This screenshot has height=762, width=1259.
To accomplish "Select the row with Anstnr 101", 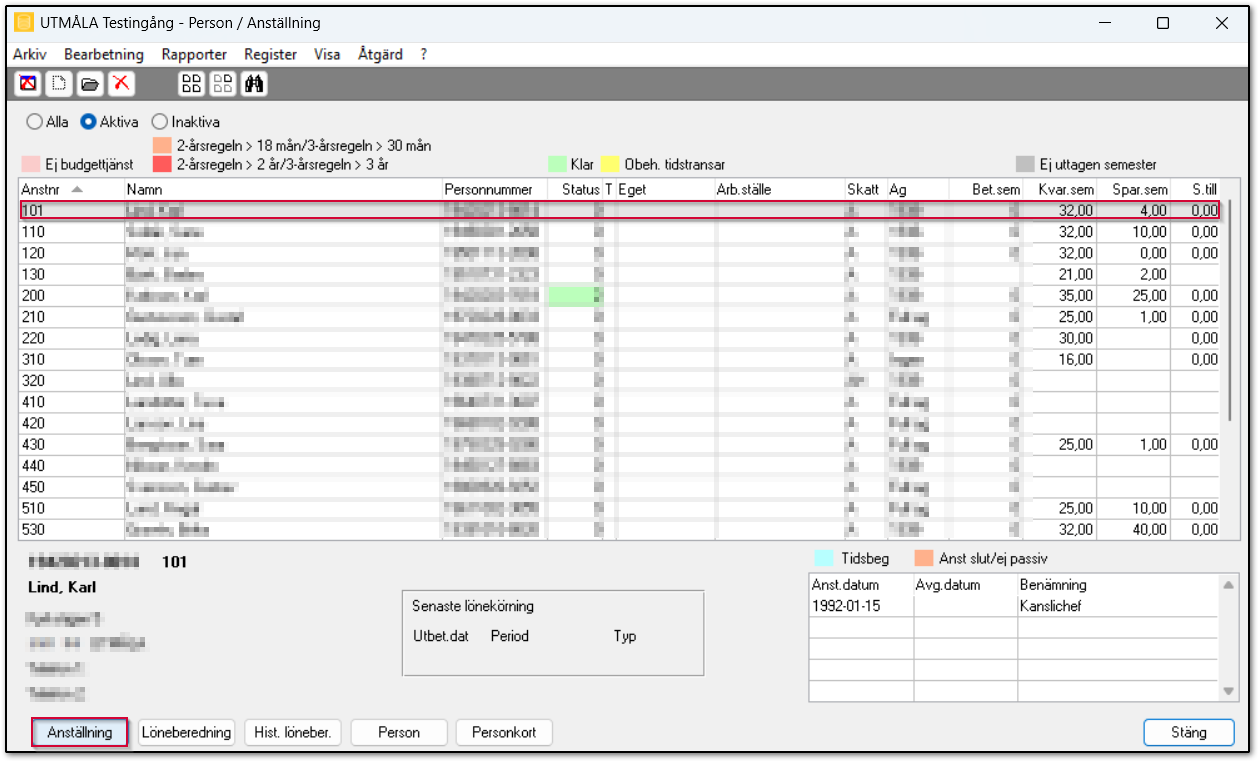I will [620, 211].
